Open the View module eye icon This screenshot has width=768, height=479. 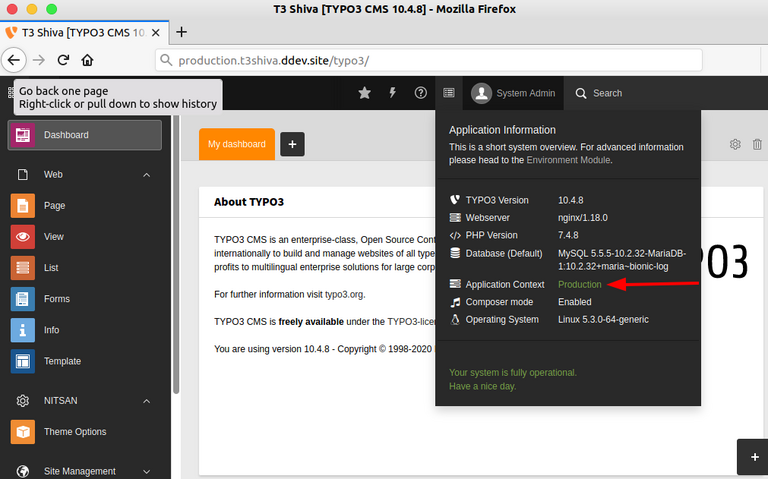coord(23,237)
